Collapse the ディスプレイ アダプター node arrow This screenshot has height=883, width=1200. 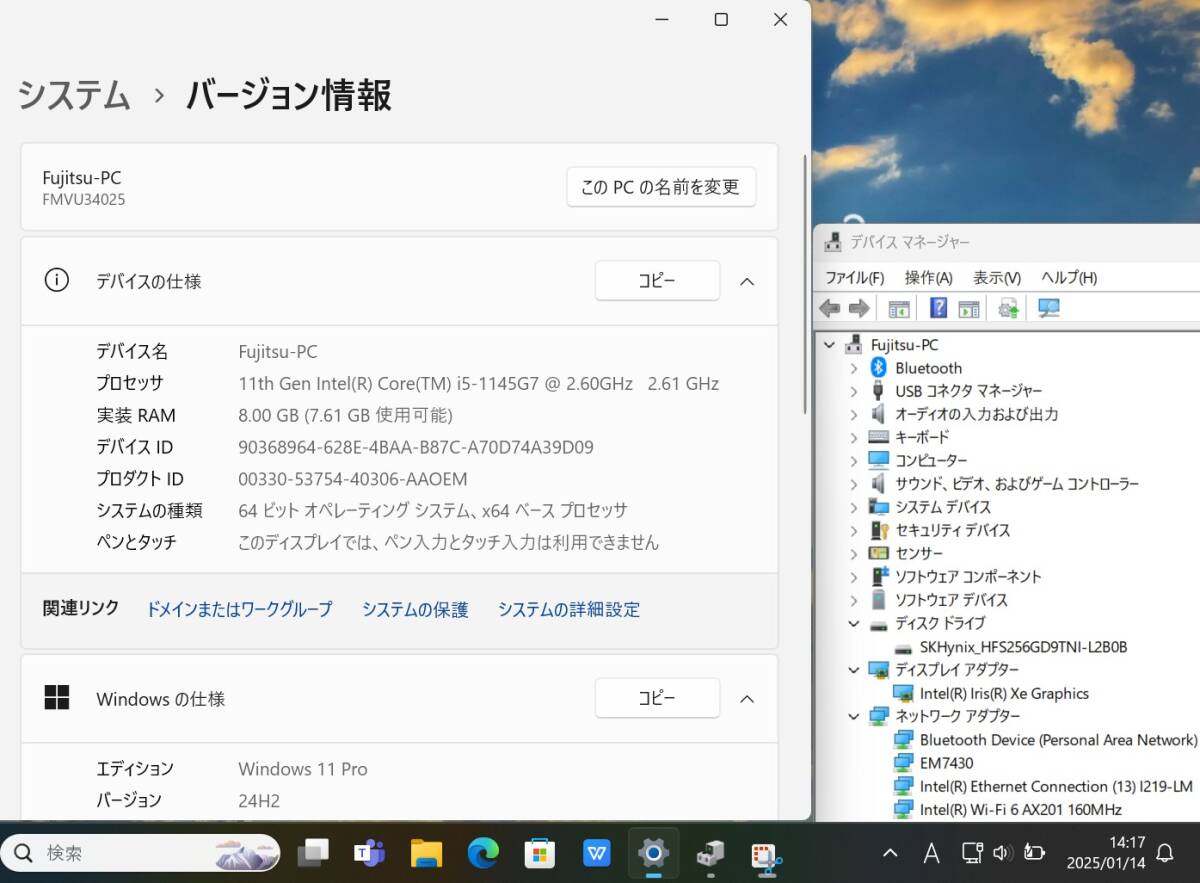[x=854, y=669]
